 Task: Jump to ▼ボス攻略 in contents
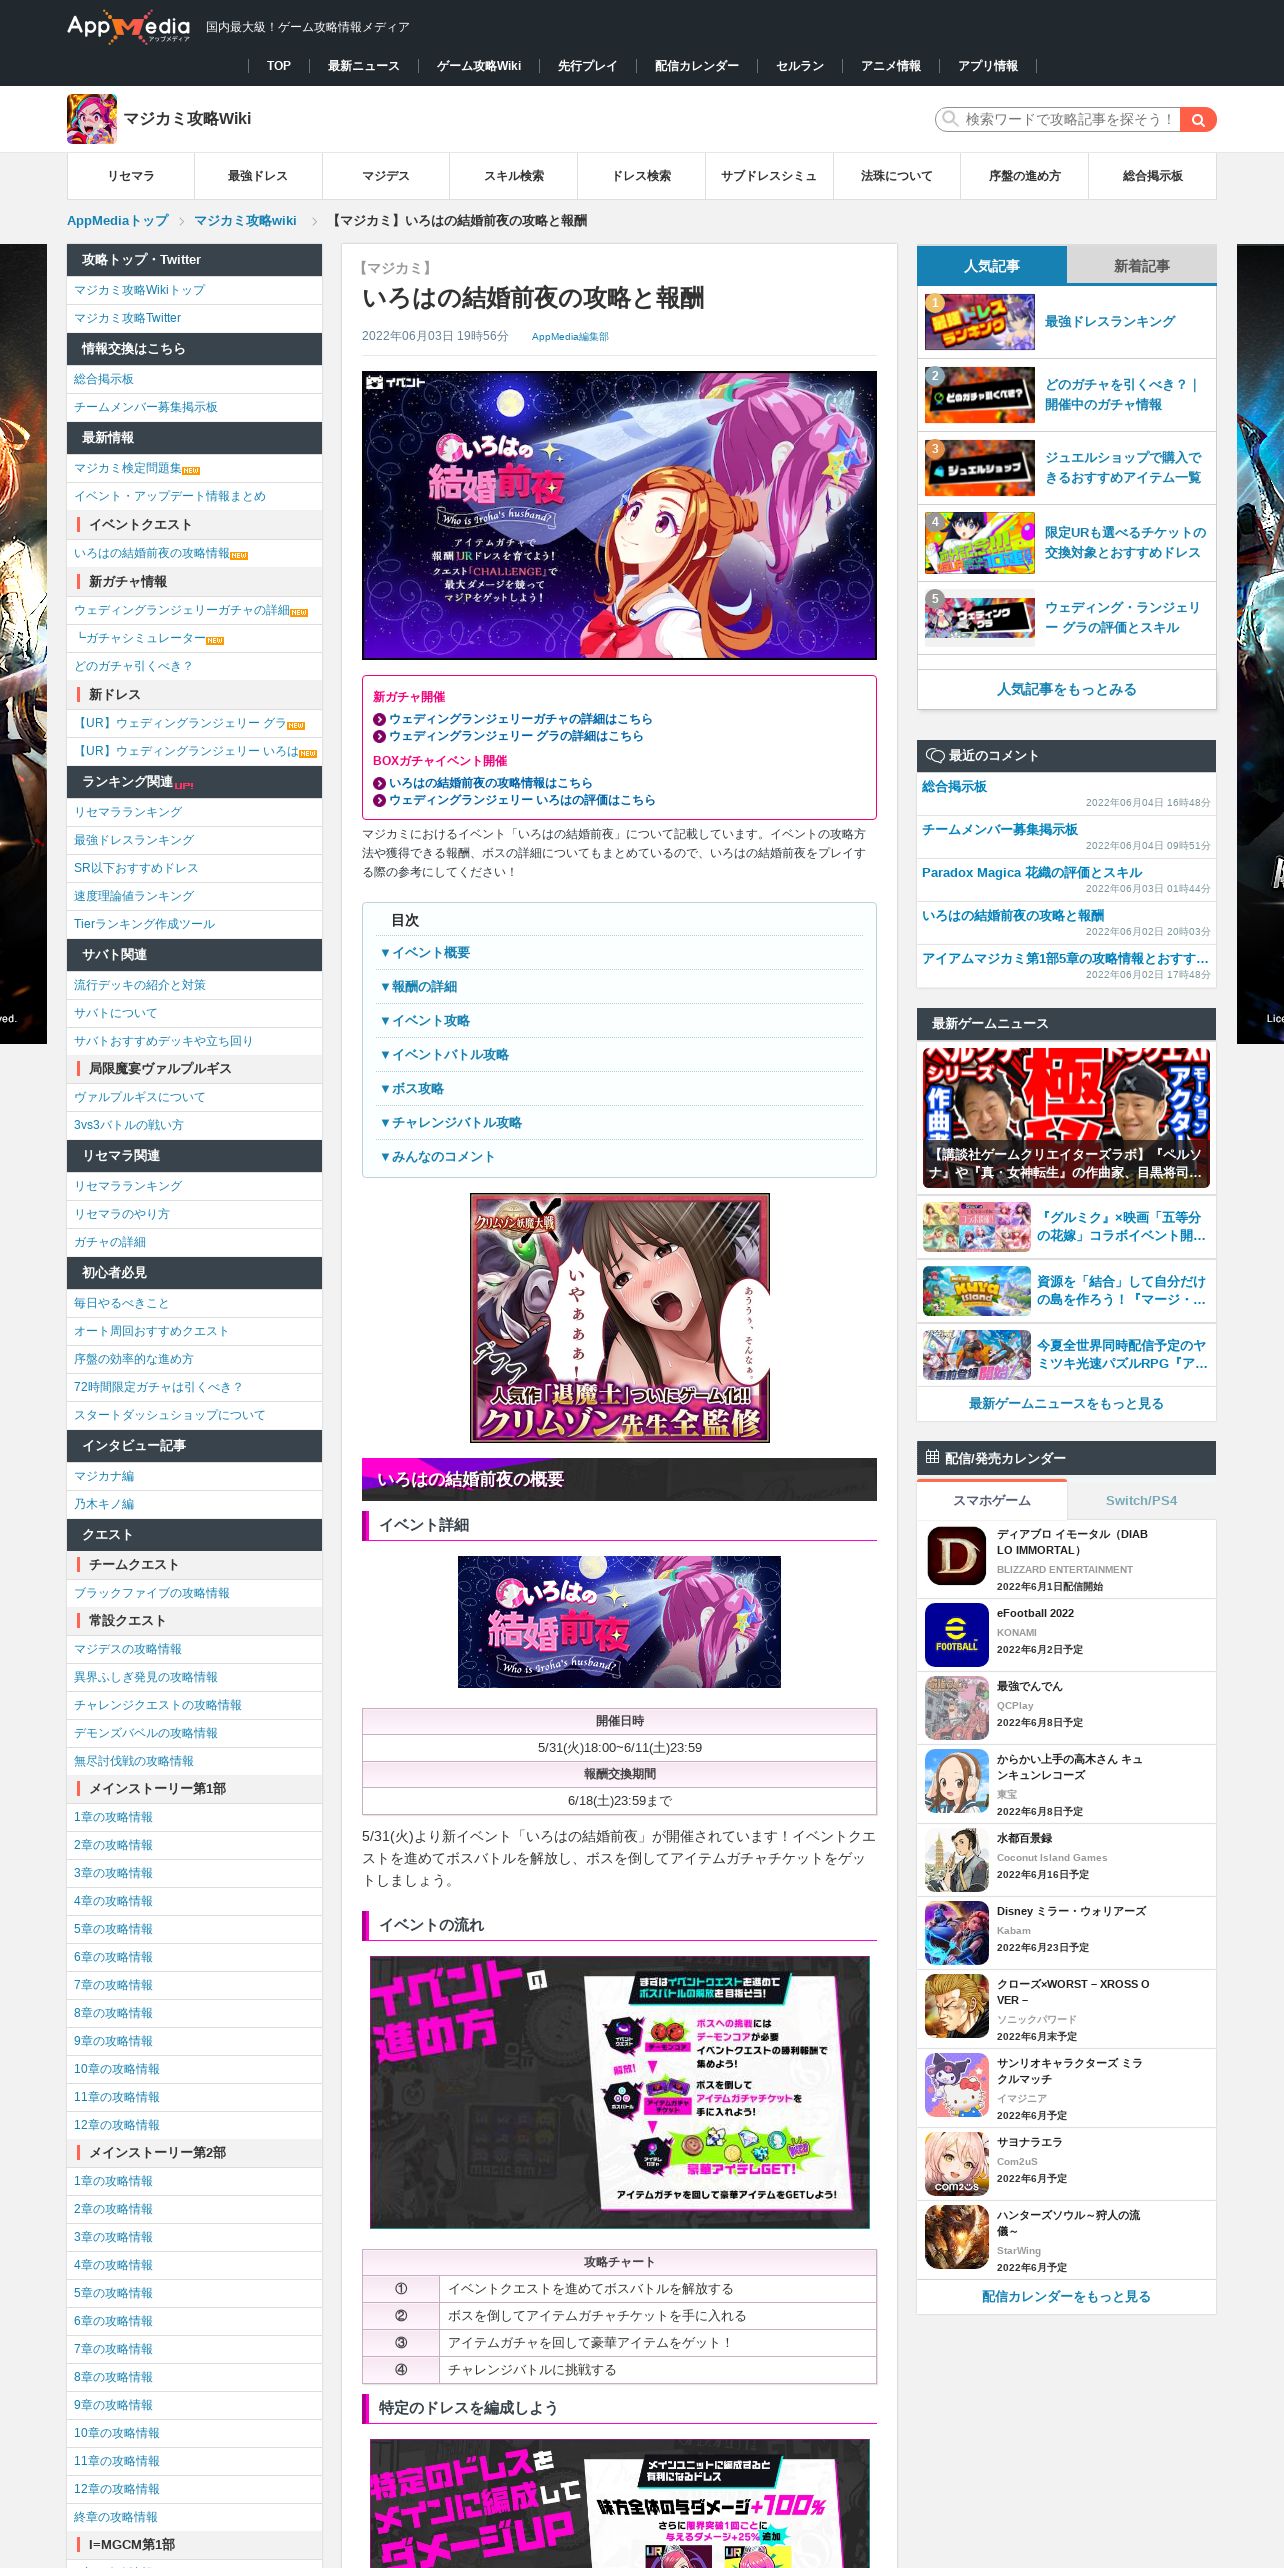tap(412, 1089)
